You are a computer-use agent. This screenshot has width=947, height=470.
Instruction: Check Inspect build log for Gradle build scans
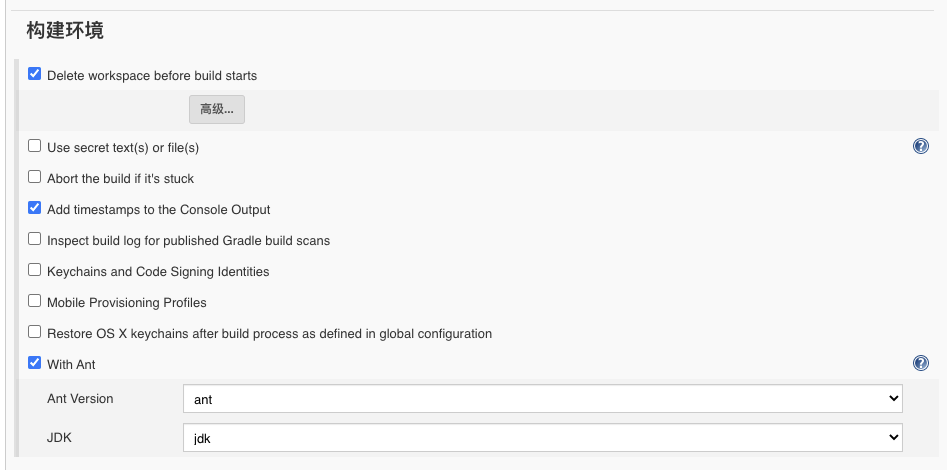pos(34,239)
